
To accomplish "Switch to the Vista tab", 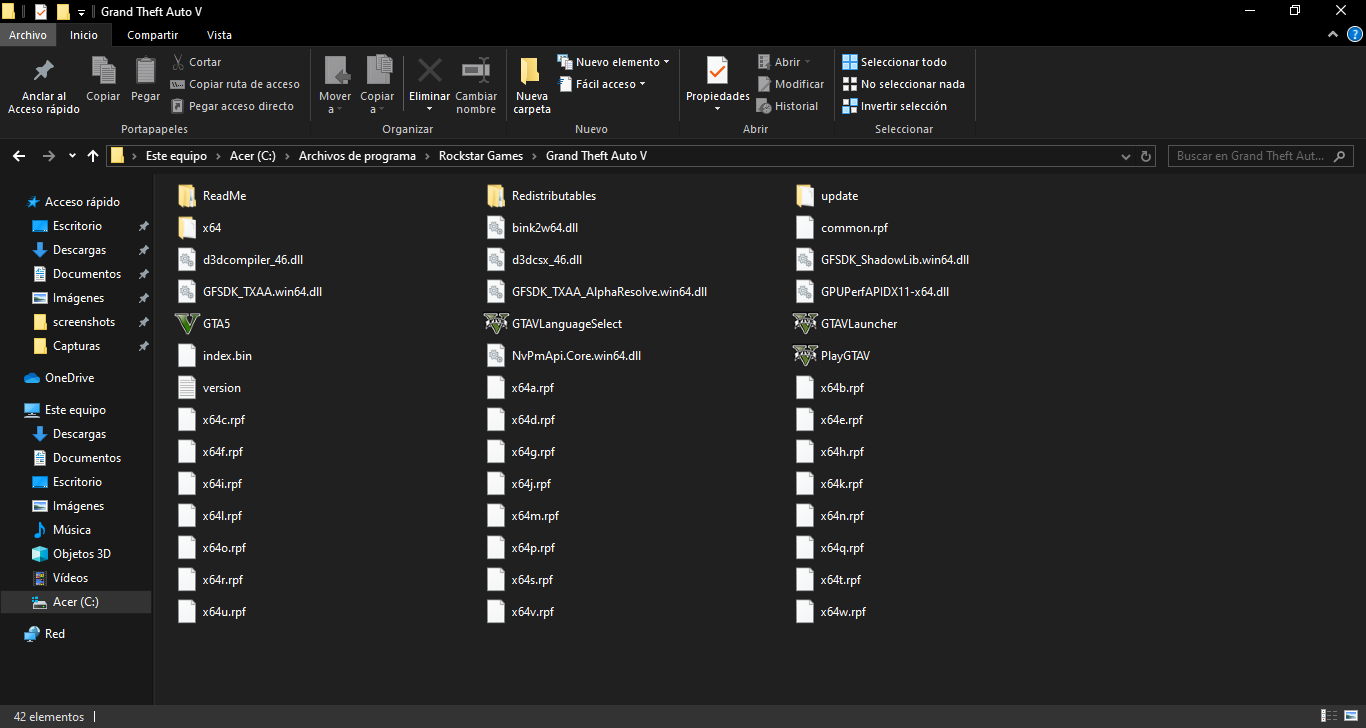I will pyautogui.click(x=219, y=35).
